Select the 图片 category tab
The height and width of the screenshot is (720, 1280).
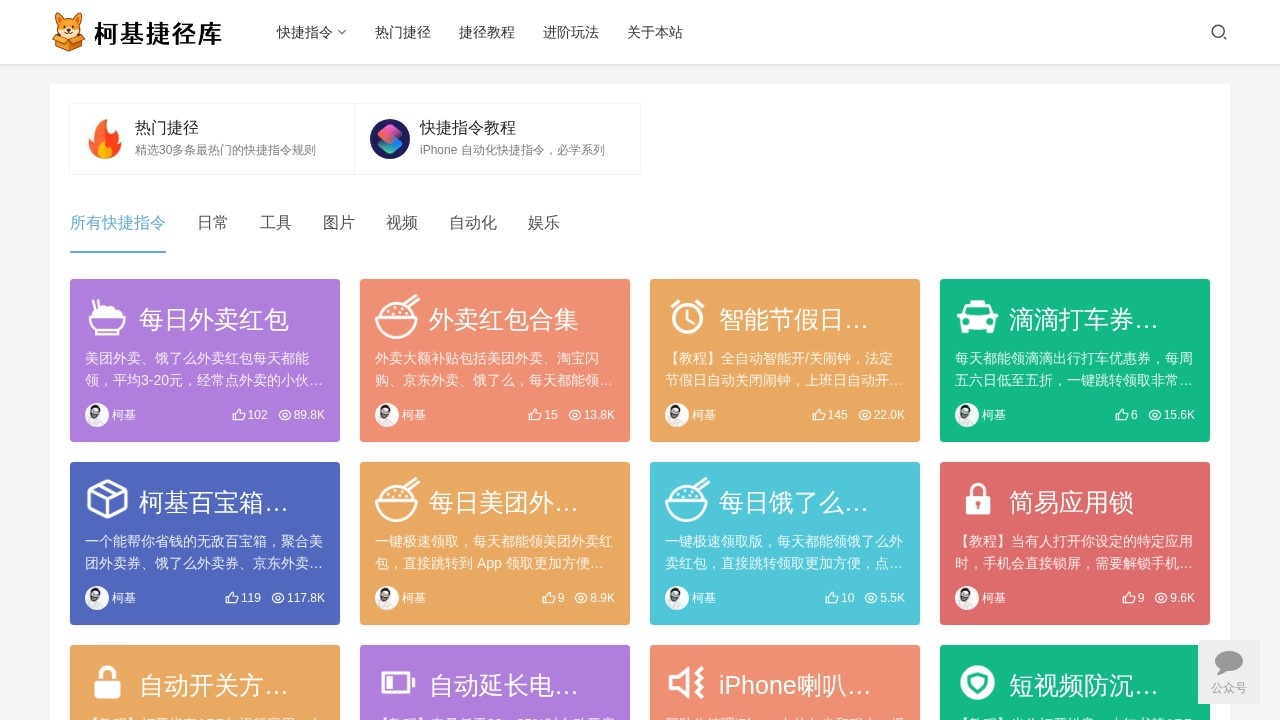click(x=339, y=223)
